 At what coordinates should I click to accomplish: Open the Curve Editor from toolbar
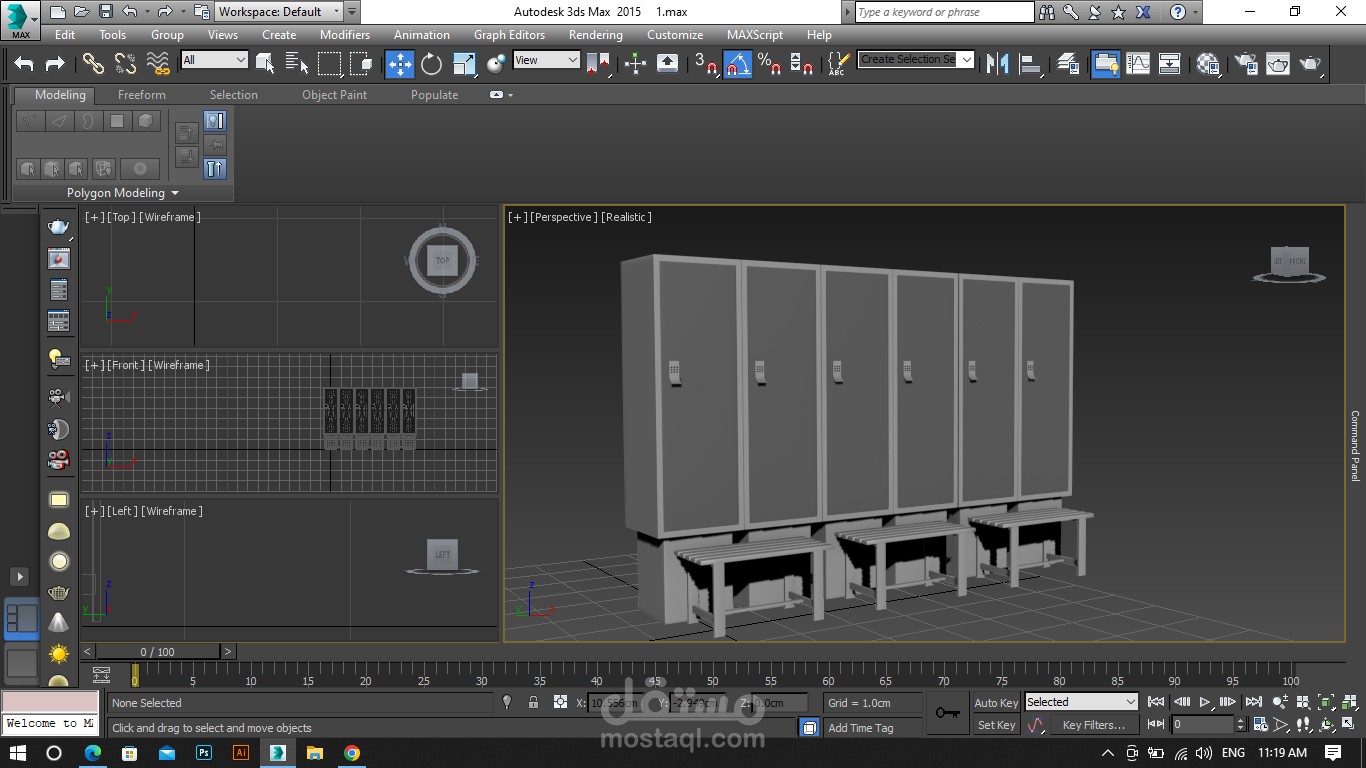1138,64
